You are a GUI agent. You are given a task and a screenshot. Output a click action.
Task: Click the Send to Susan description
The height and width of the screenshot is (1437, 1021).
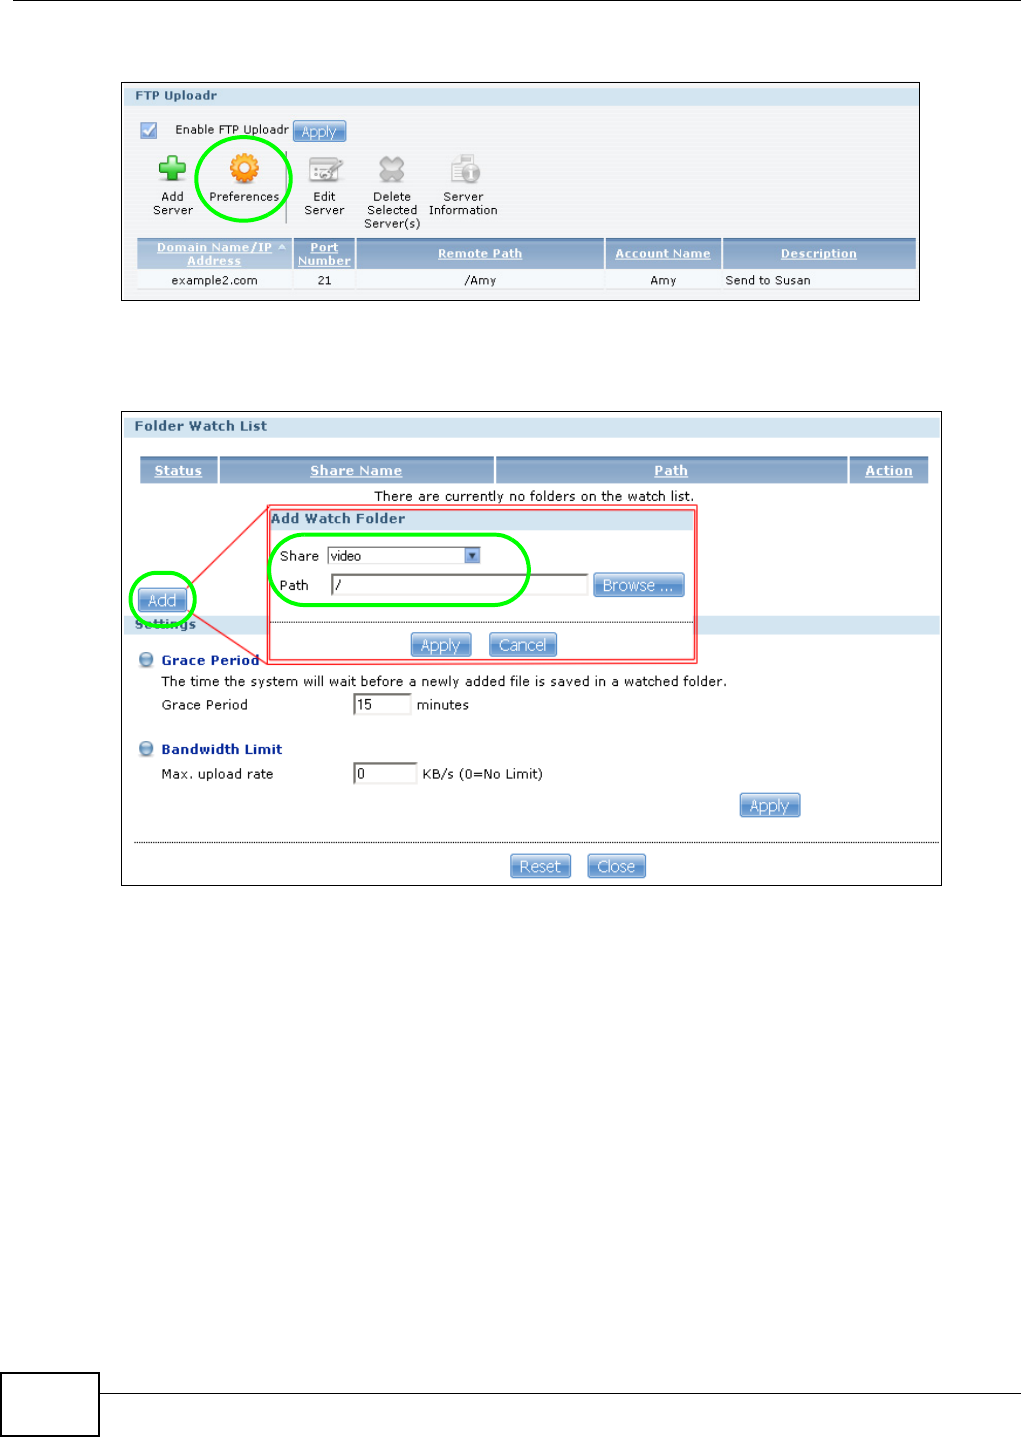click(x=768, y=281)
